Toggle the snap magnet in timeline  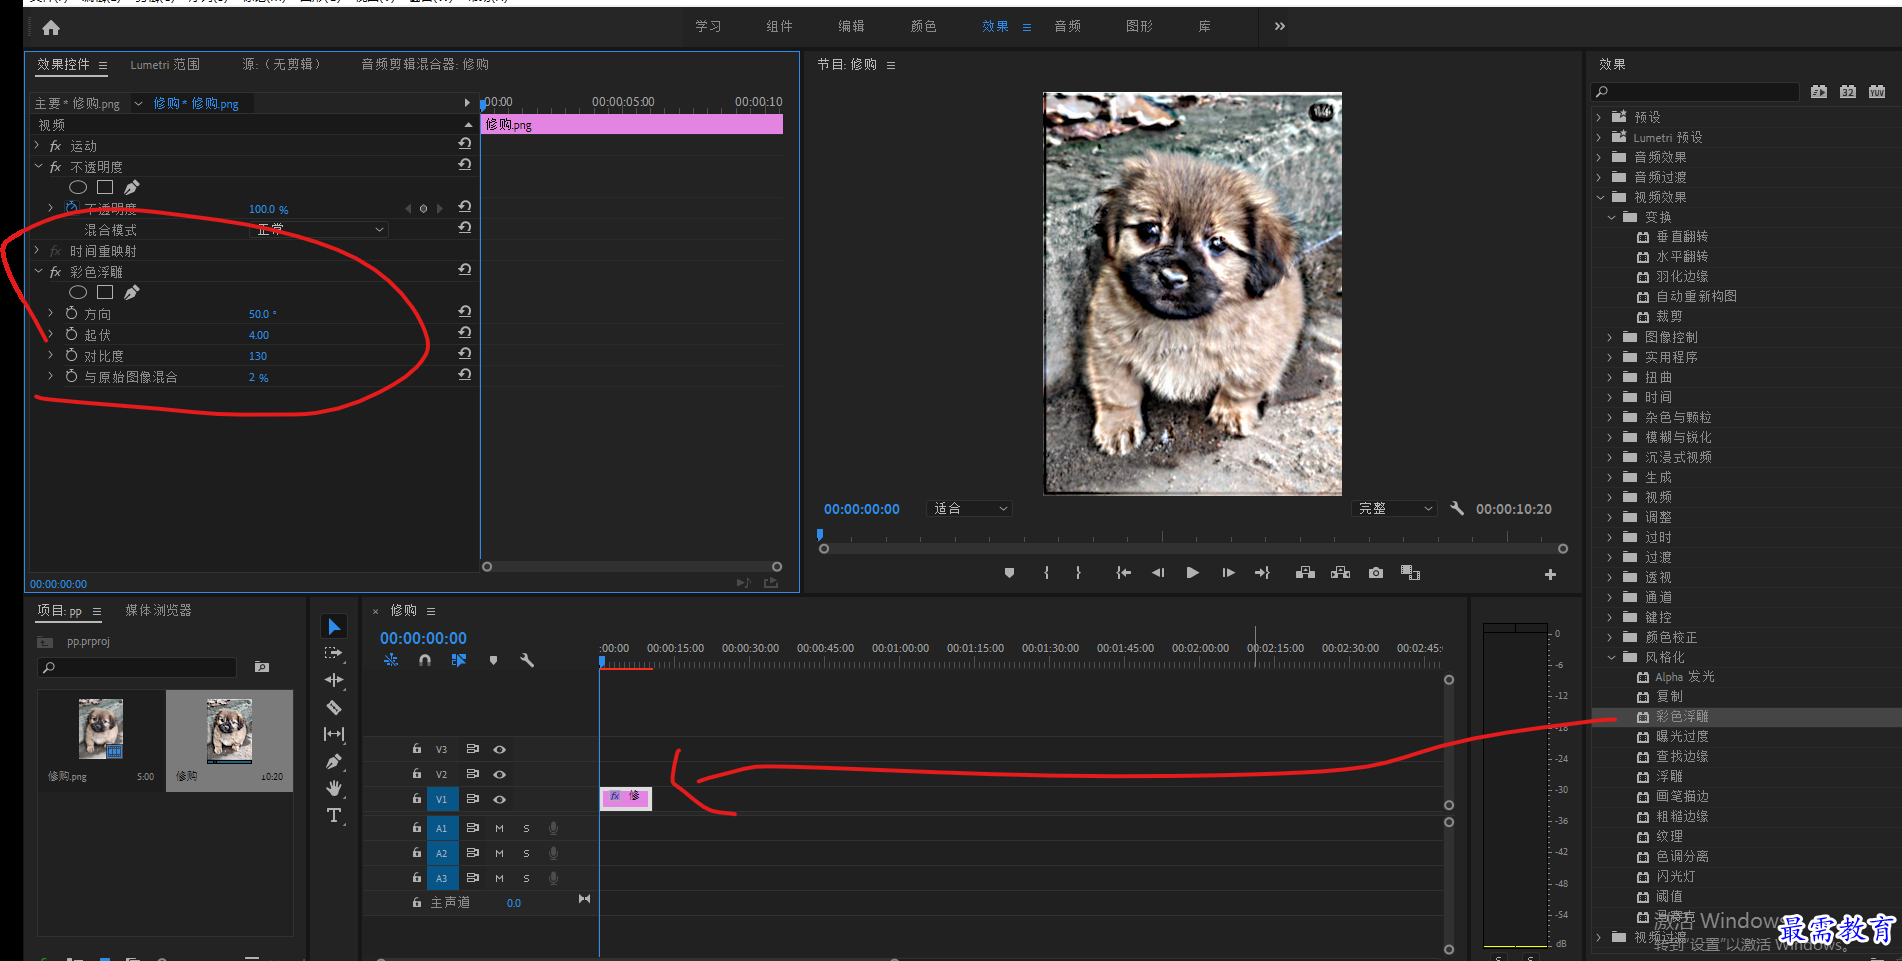[x=425, y=660]
